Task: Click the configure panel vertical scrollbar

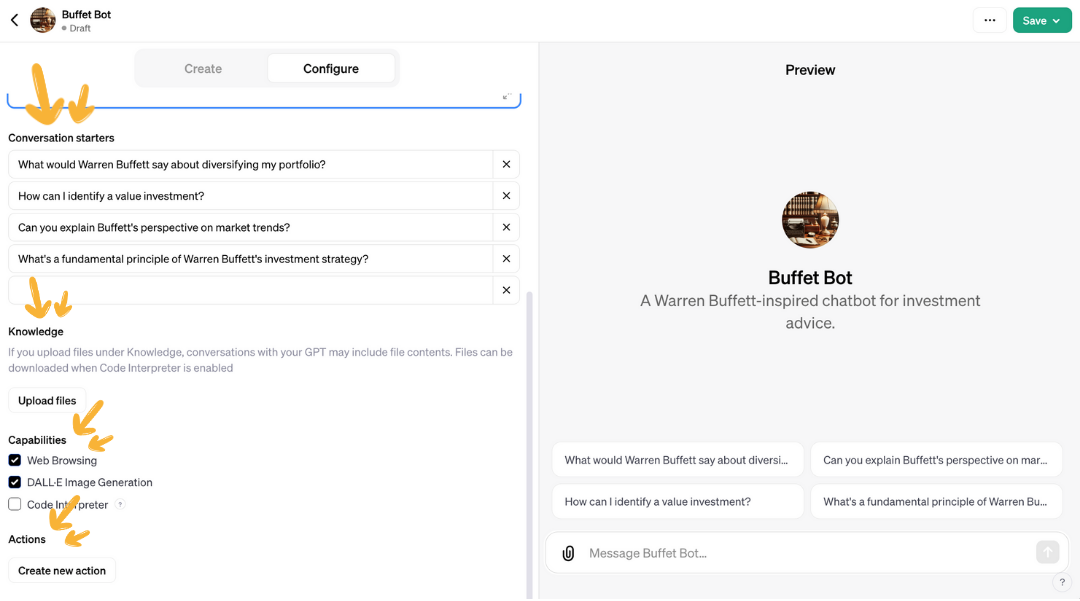Action: coord(530,444)
